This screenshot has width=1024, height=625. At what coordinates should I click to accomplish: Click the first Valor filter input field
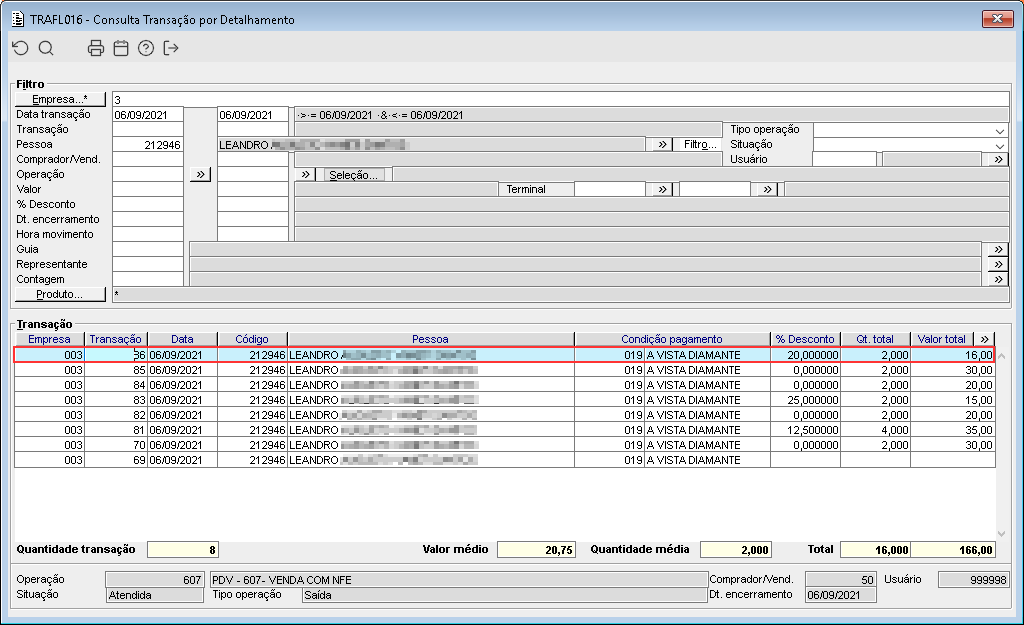tap(148, 190)
